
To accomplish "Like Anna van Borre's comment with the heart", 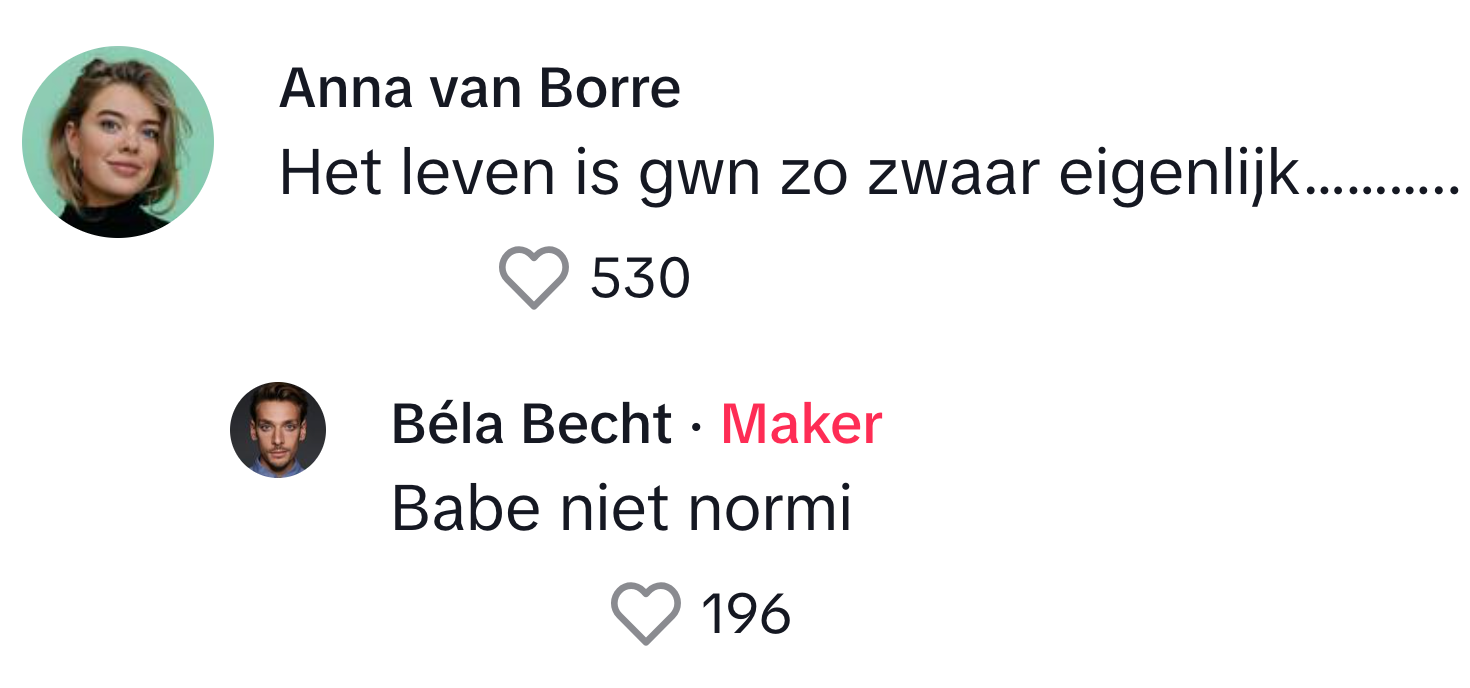I will [x=534, y=277].
